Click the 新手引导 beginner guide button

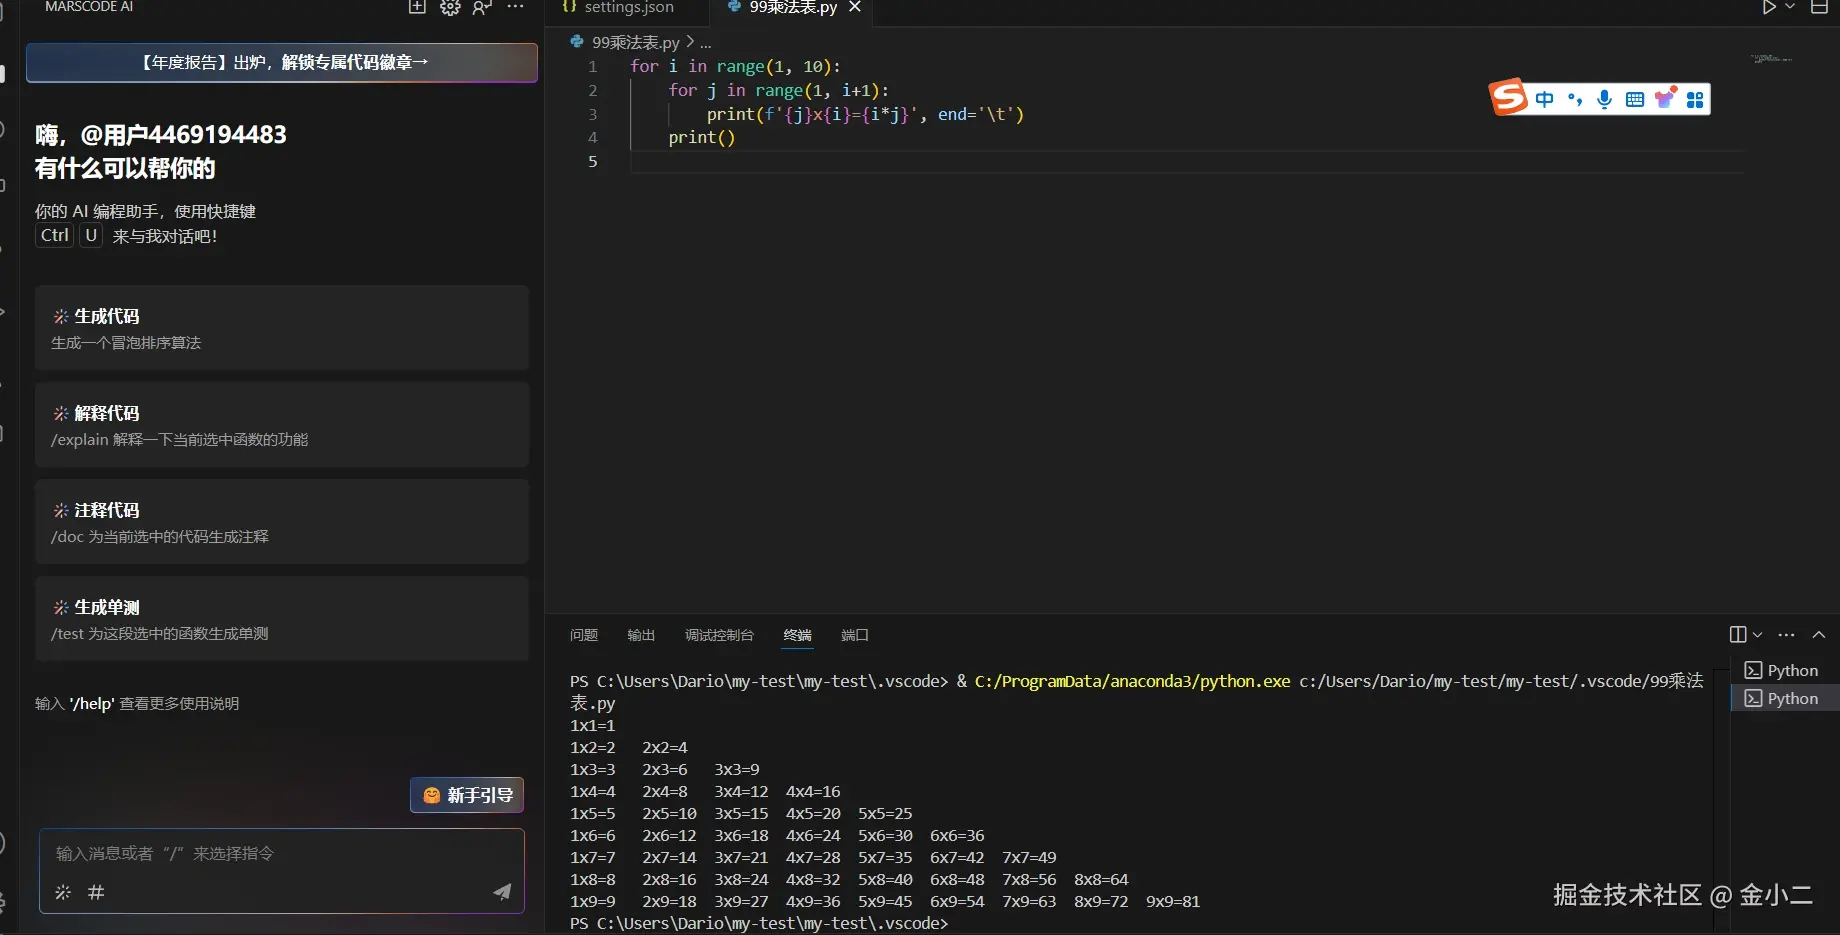click(467, 795)
